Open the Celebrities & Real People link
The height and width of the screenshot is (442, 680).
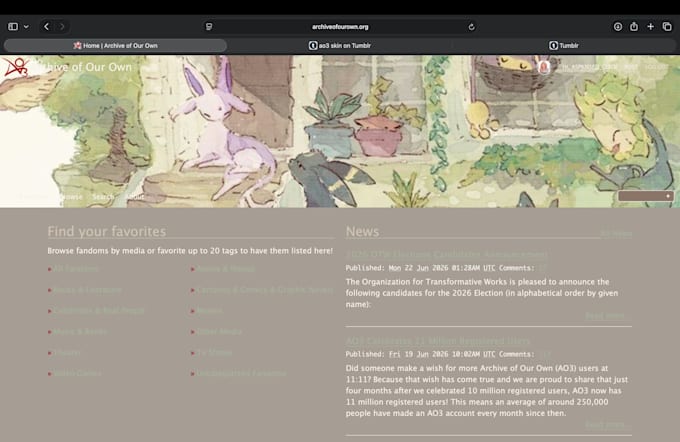(x=98, y=311)
